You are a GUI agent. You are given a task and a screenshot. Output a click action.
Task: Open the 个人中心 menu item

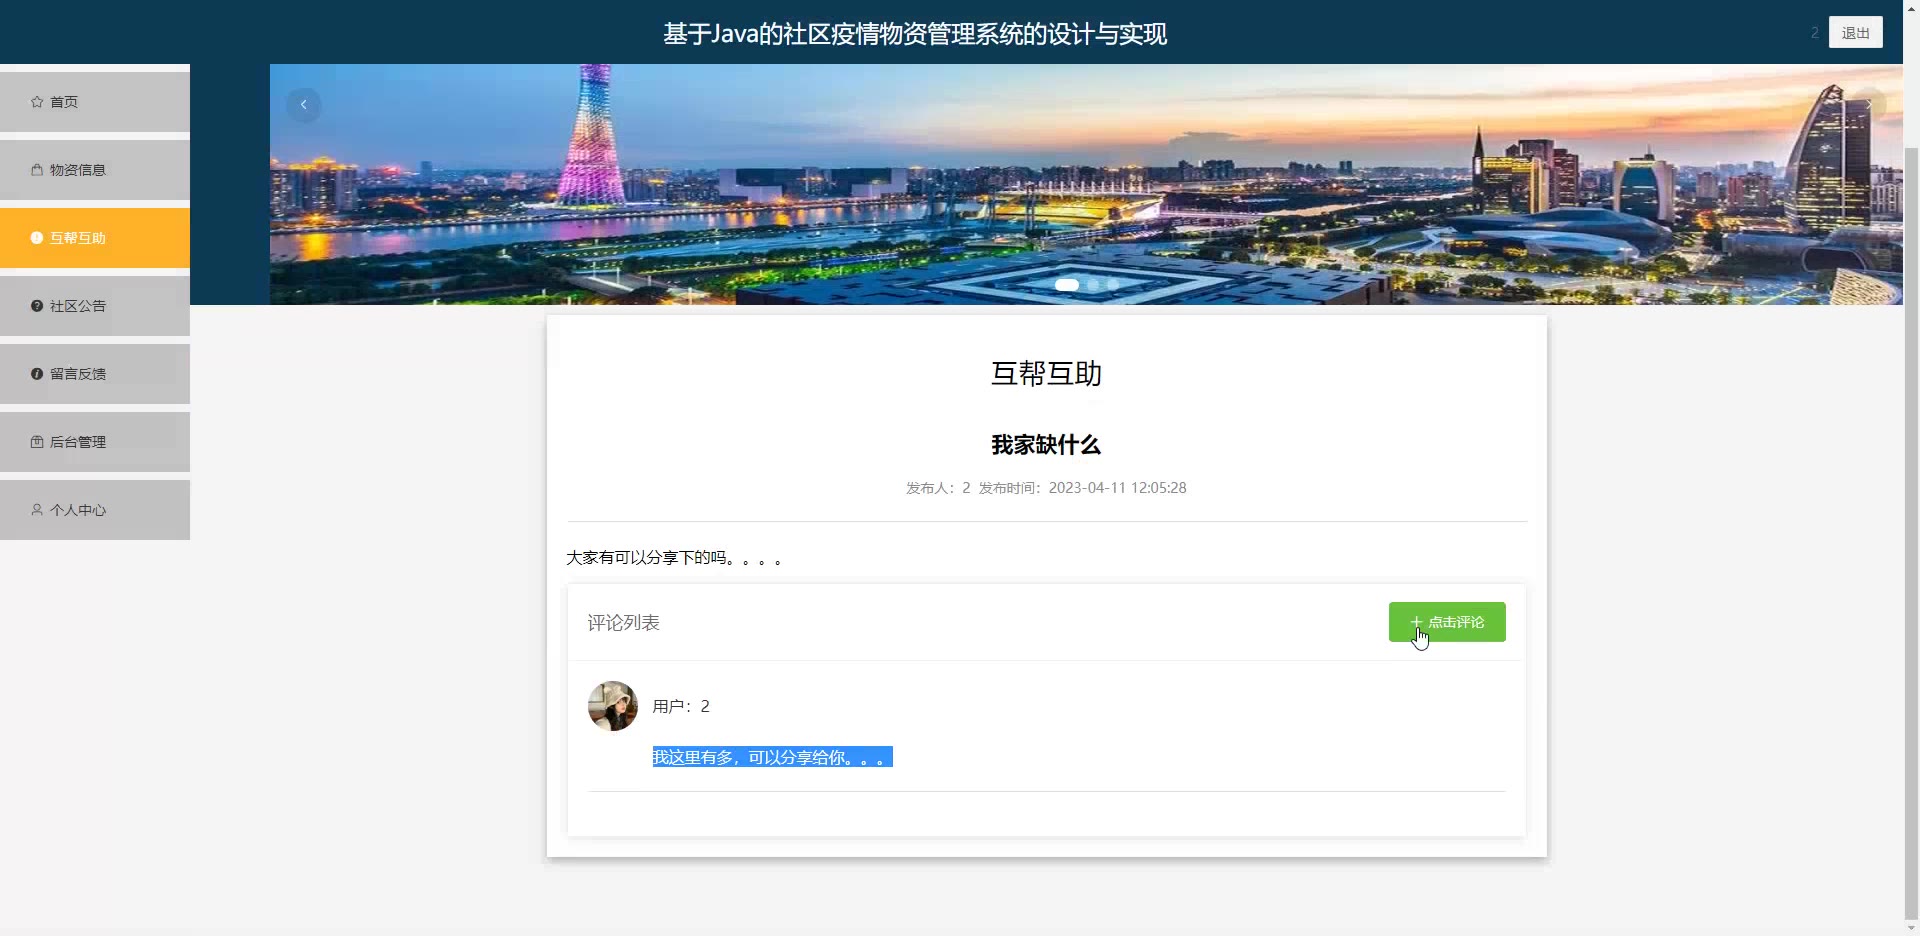click(x=95, y=510)
